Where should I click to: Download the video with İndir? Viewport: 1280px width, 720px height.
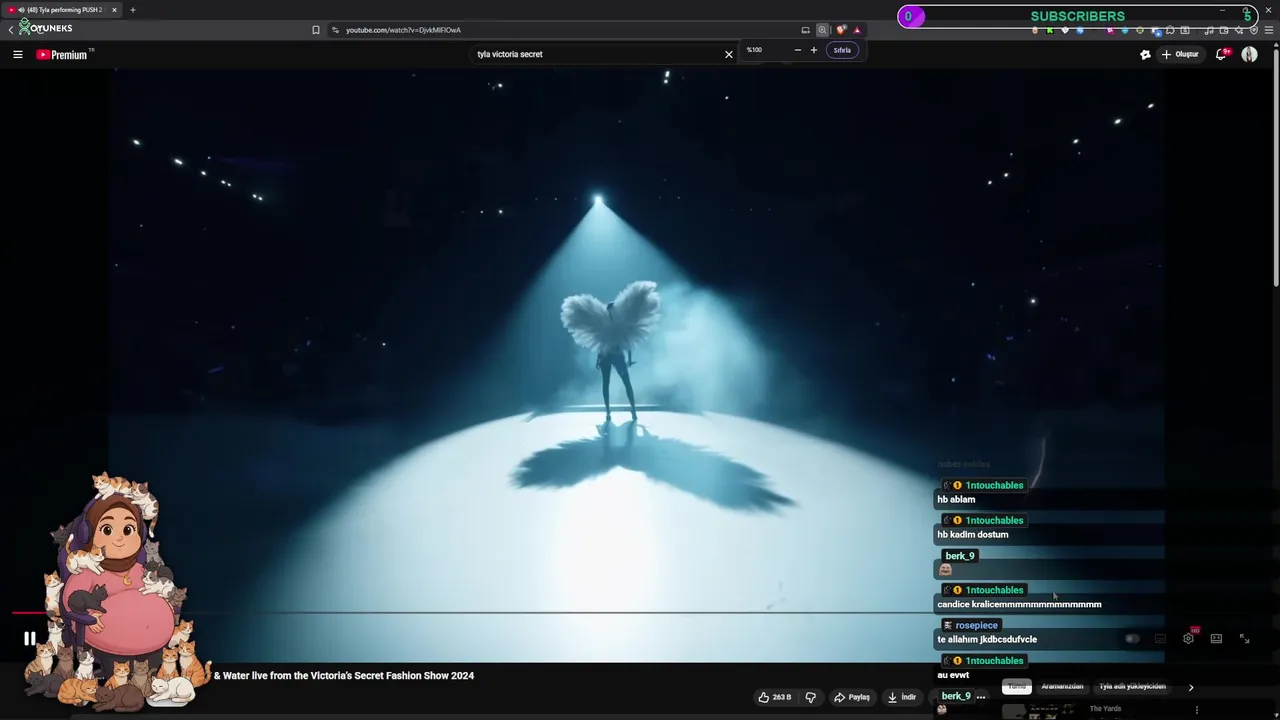[902, 697]
